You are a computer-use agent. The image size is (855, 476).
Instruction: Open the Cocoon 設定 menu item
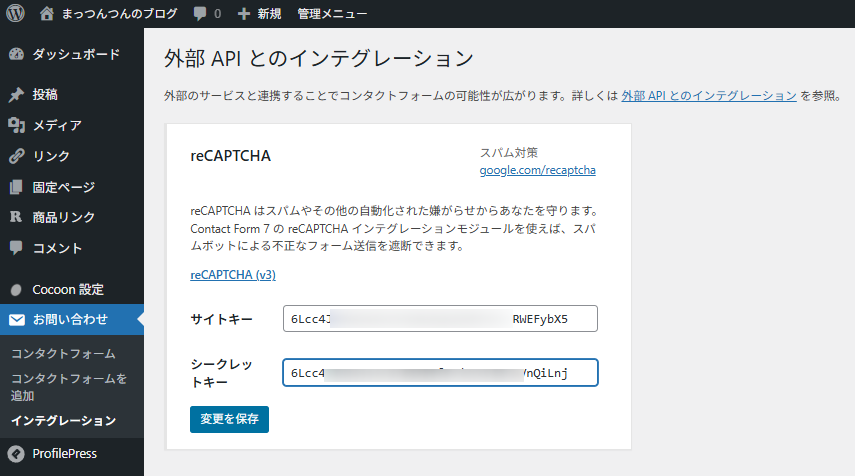point(68,289)
